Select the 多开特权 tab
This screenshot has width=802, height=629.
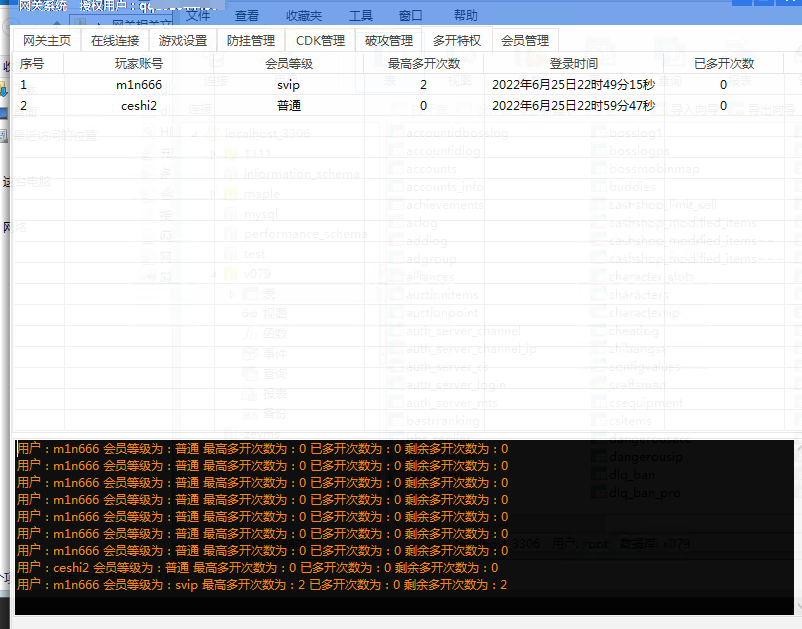[x=457, y=40]
